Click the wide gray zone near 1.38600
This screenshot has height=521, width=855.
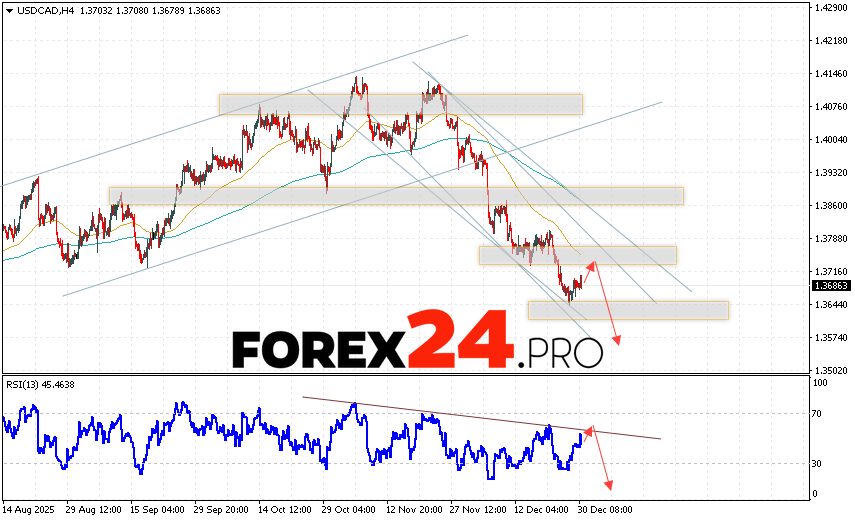tap(396, 196)
